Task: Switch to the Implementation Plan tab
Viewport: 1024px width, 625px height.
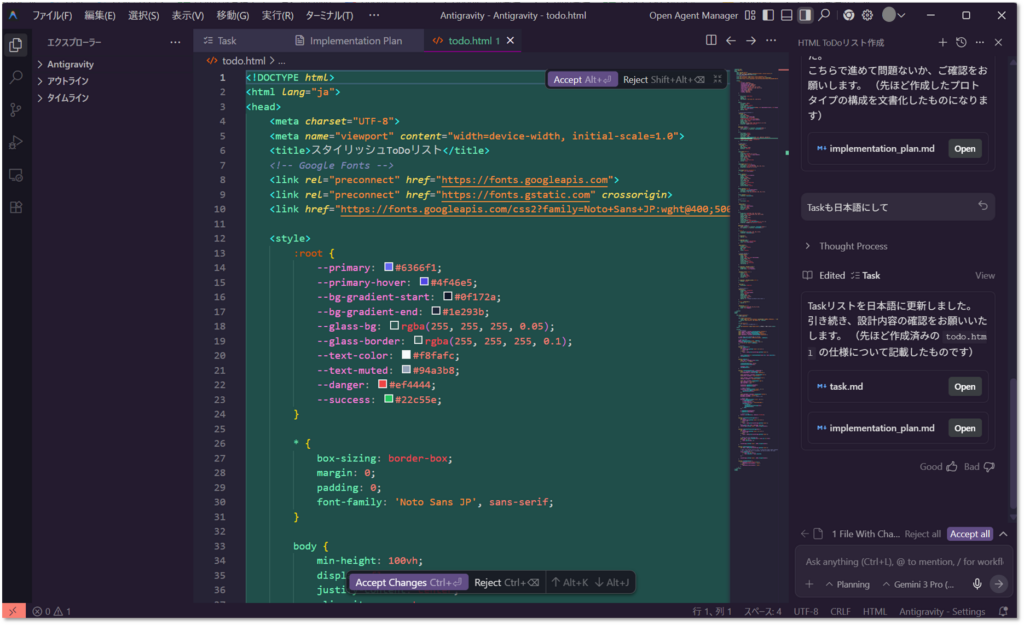Action: click(355, 41)
